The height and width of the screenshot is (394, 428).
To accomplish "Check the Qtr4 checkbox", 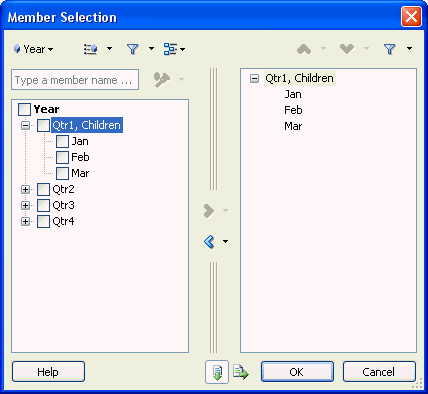I will (x=43, y=221).
